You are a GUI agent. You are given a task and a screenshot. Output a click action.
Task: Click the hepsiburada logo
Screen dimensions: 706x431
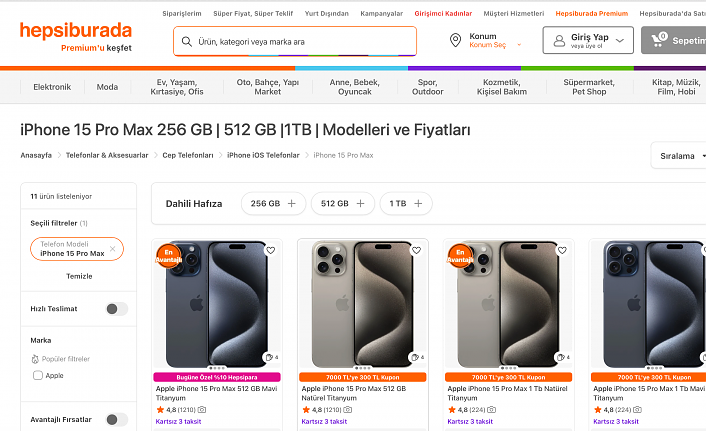tap(75, 32)
